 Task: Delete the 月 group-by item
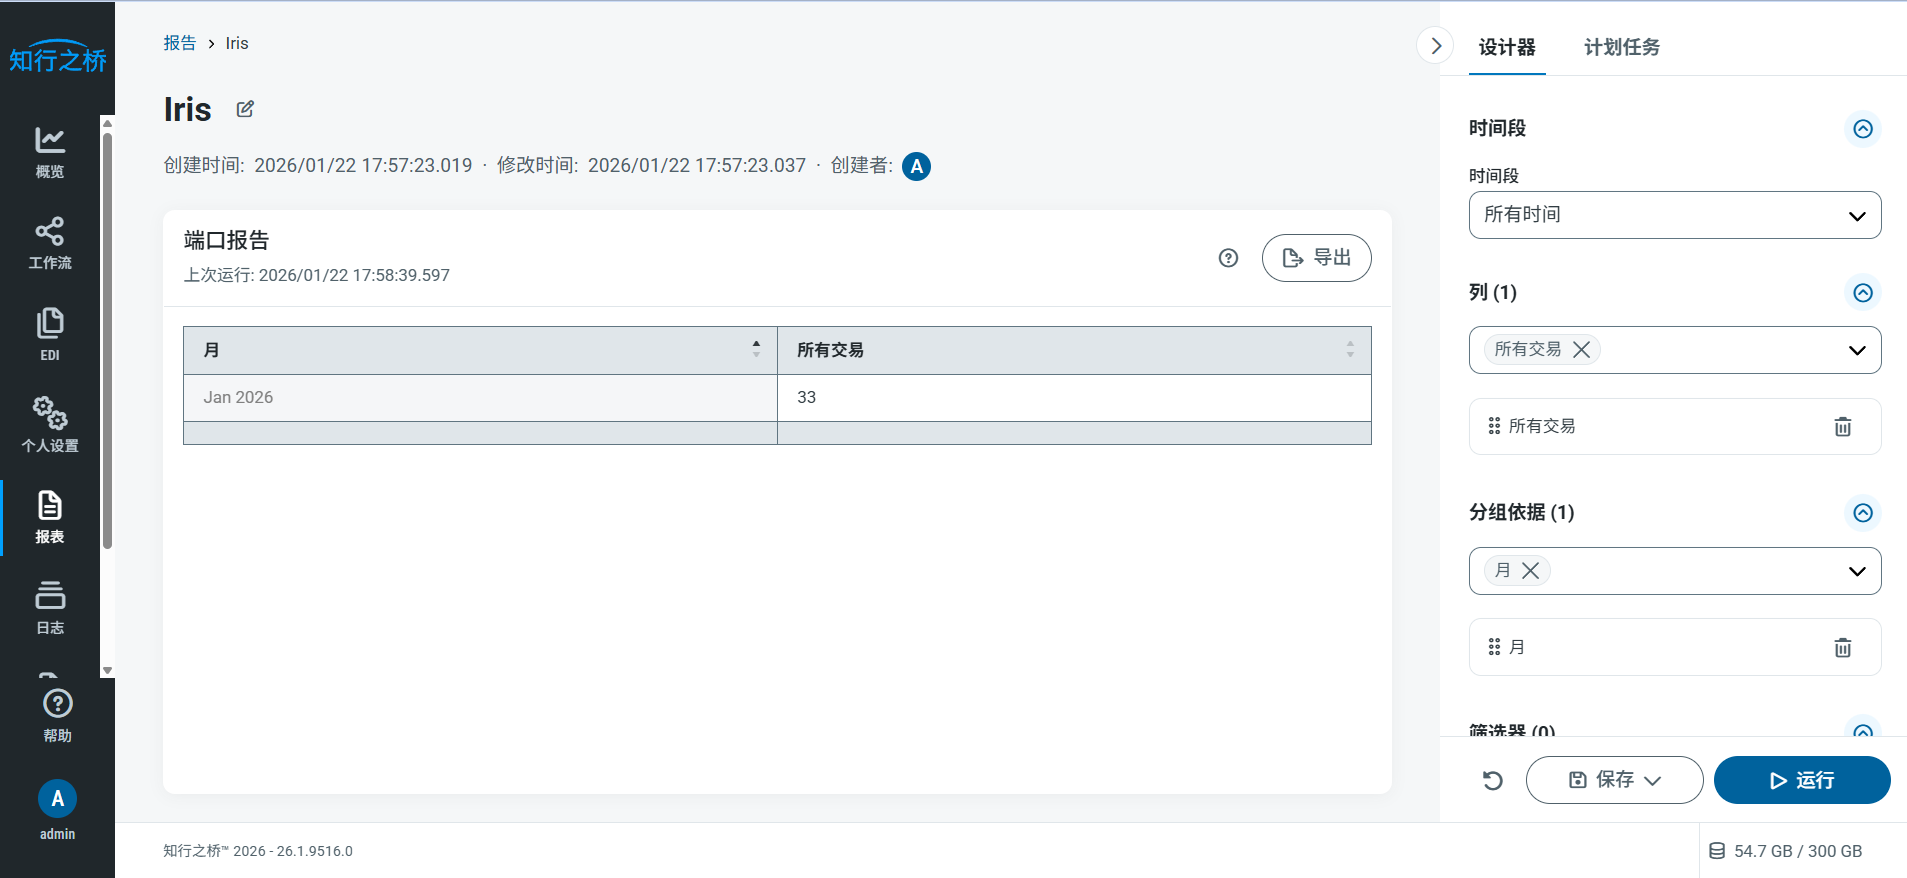(1842, 648)
